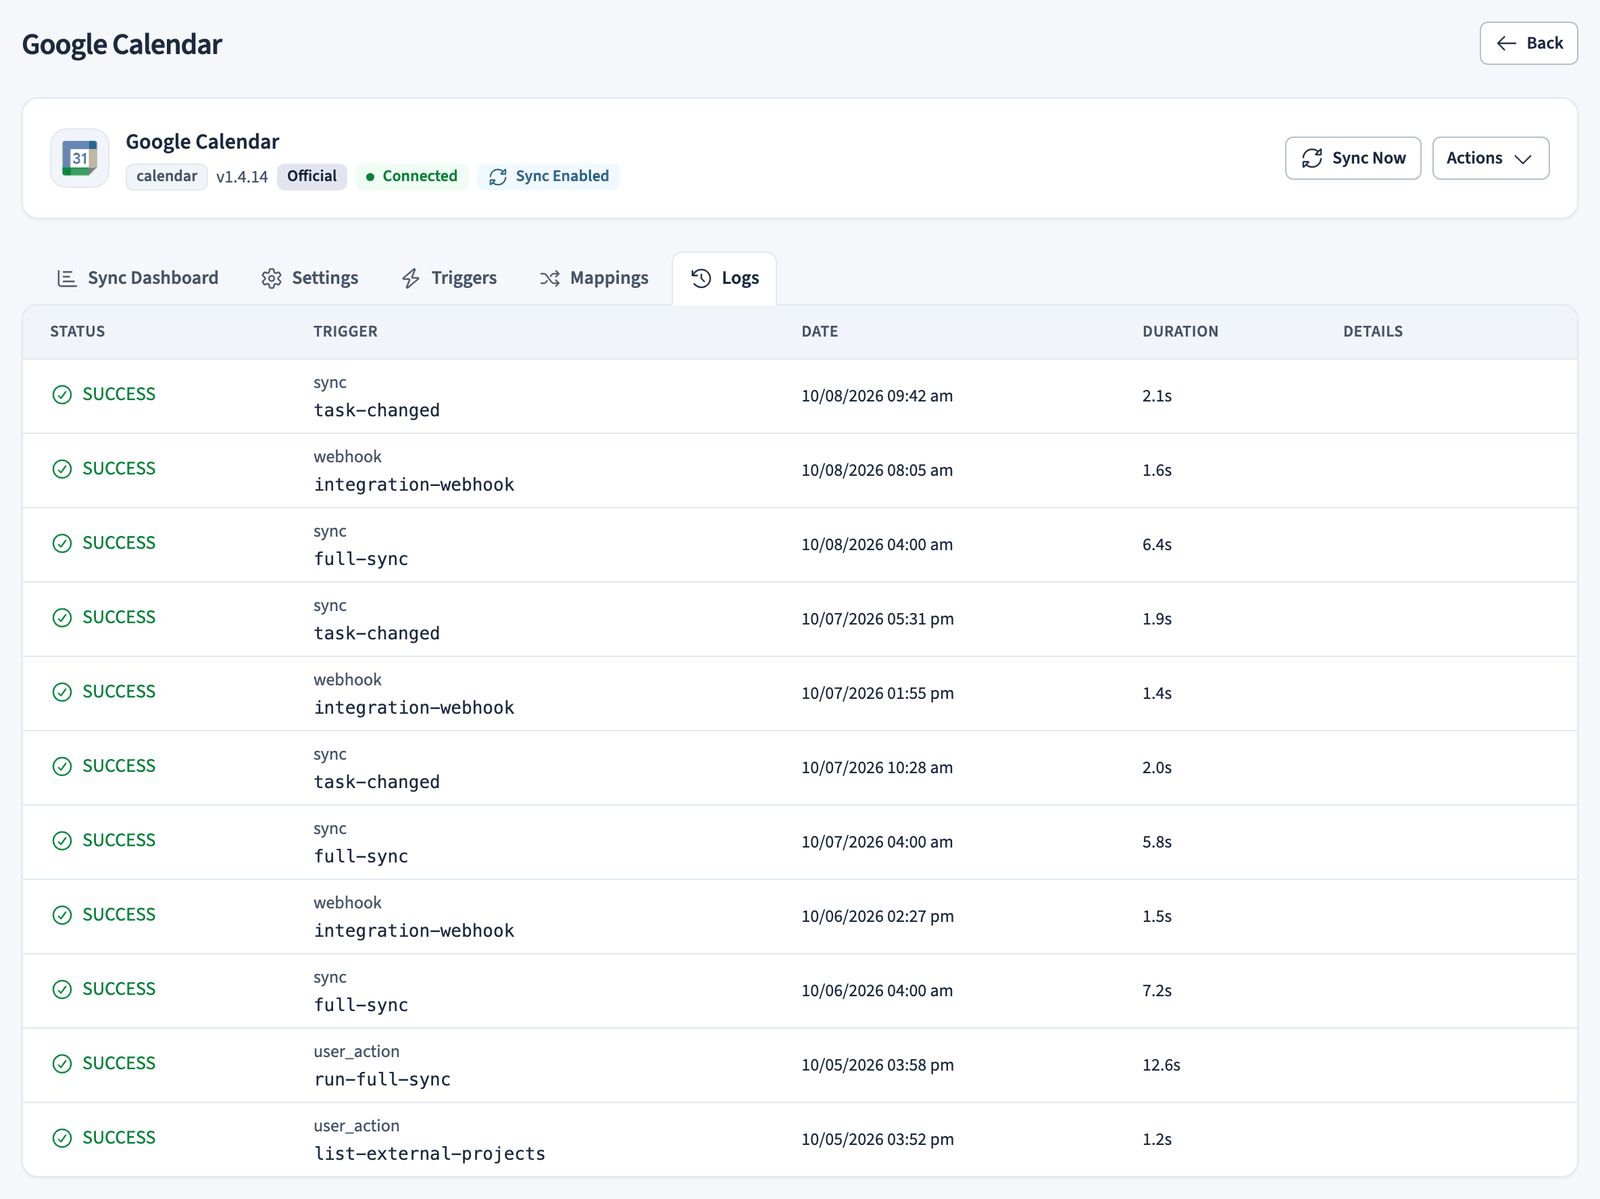Click the 7.2s duration value

coord(1157,991)
